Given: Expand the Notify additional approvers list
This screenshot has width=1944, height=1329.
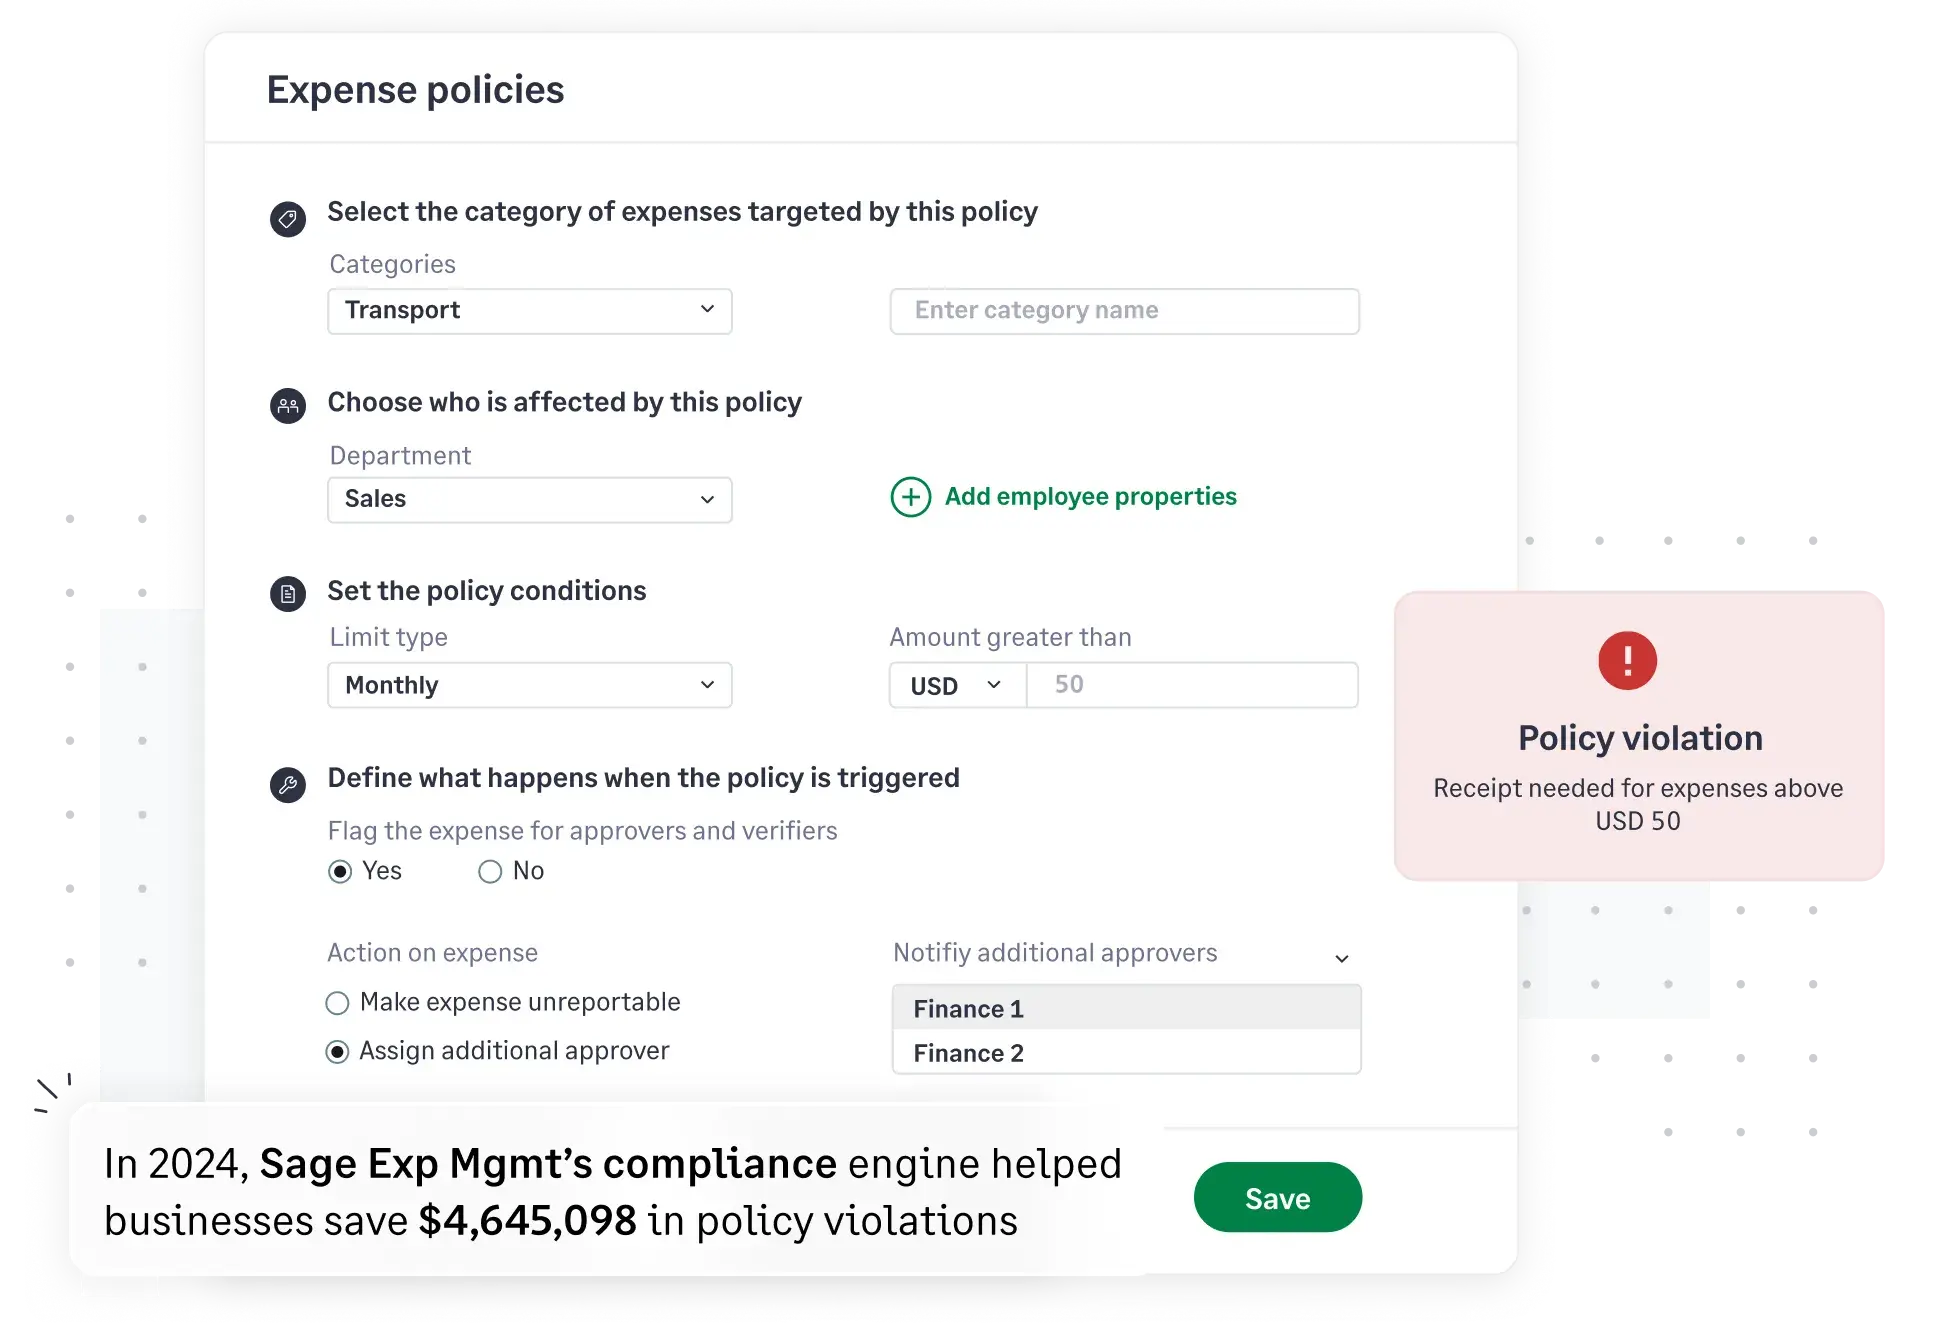Looking at the screenshot, I should coord(1342,957).
